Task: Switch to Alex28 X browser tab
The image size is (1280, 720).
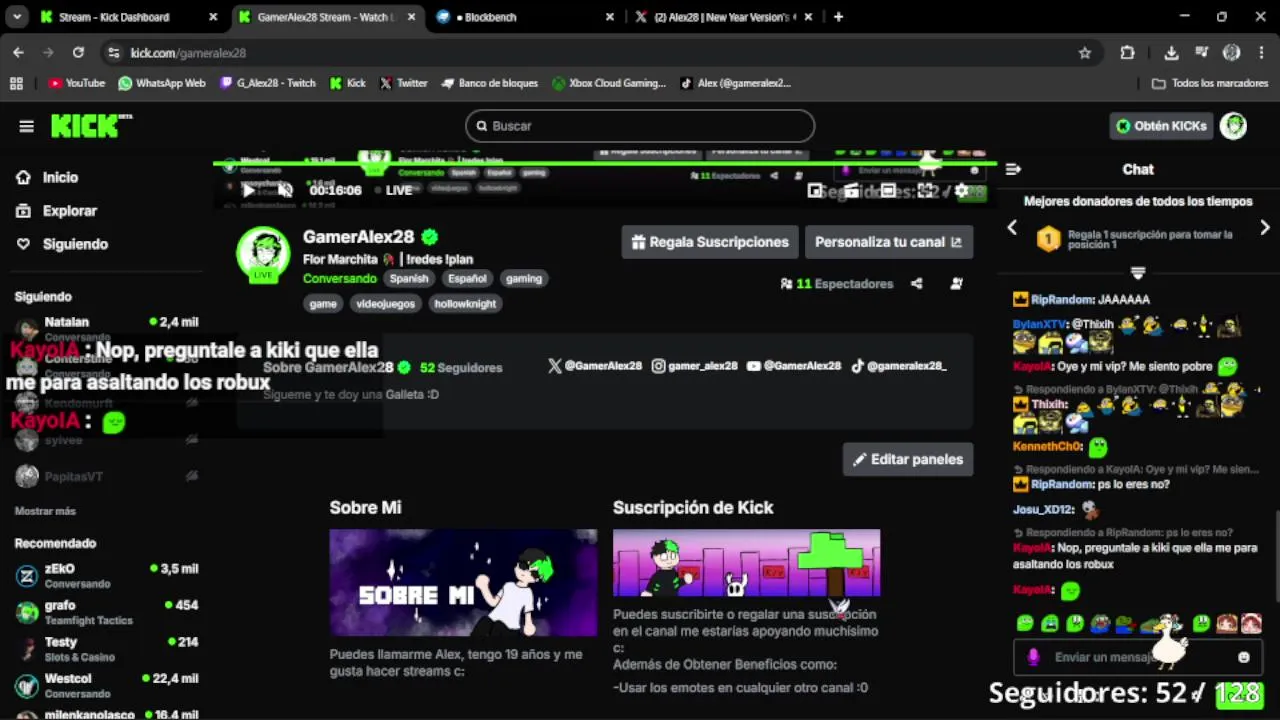Action: [726, 17]
